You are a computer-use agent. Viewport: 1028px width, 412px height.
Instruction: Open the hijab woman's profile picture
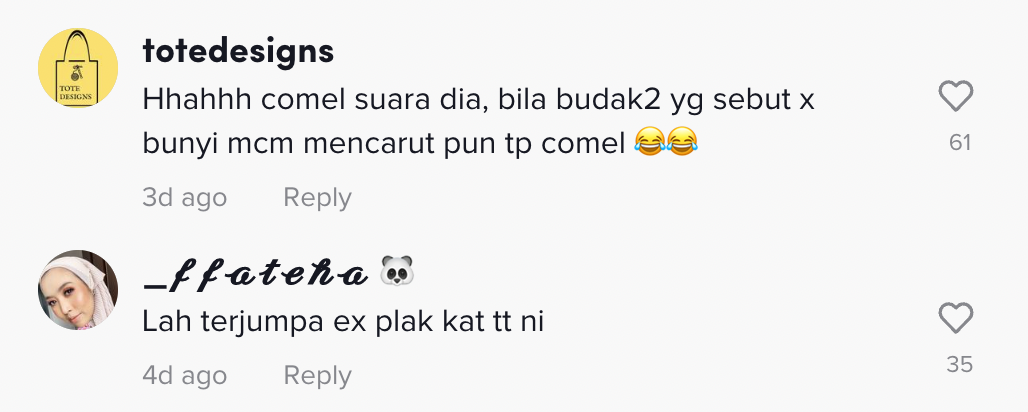click(78, 289)
